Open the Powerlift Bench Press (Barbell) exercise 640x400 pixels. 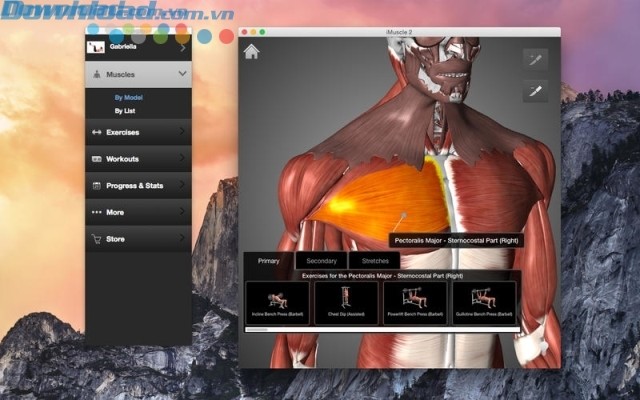coord(415,303)
